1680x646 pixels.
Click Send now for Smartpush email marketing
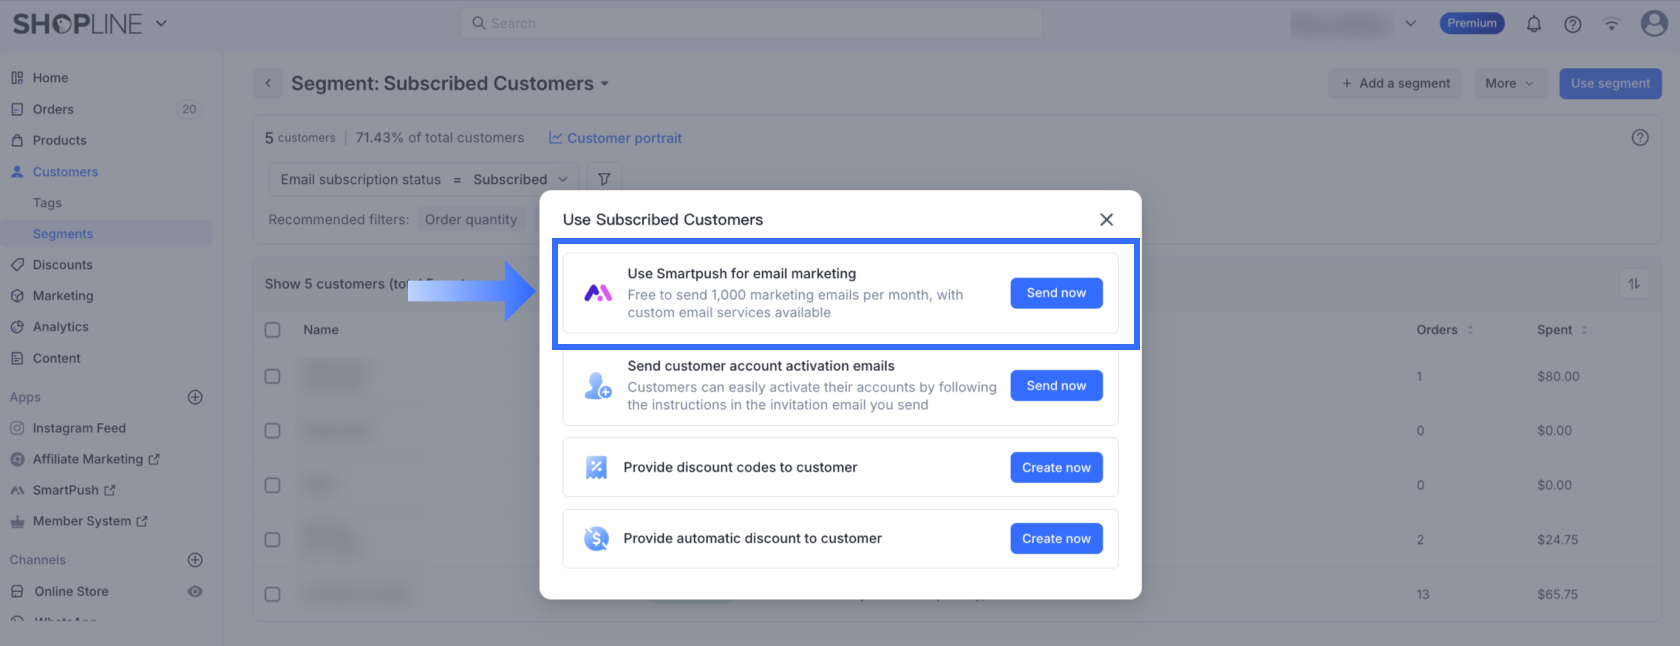coord(1056,293)
